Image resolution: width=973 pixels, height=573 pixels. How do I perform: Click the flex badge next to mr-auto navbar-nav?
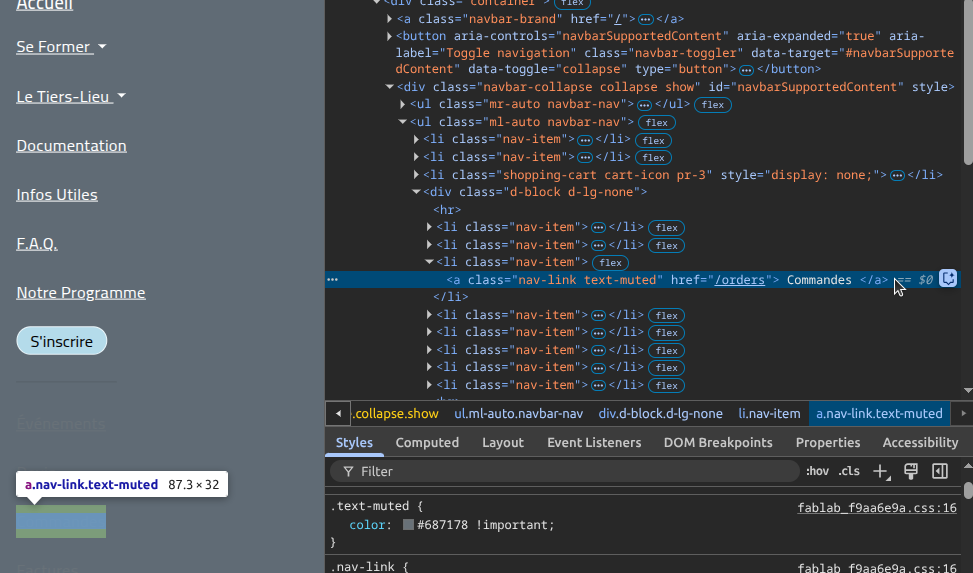pos(712,105)
